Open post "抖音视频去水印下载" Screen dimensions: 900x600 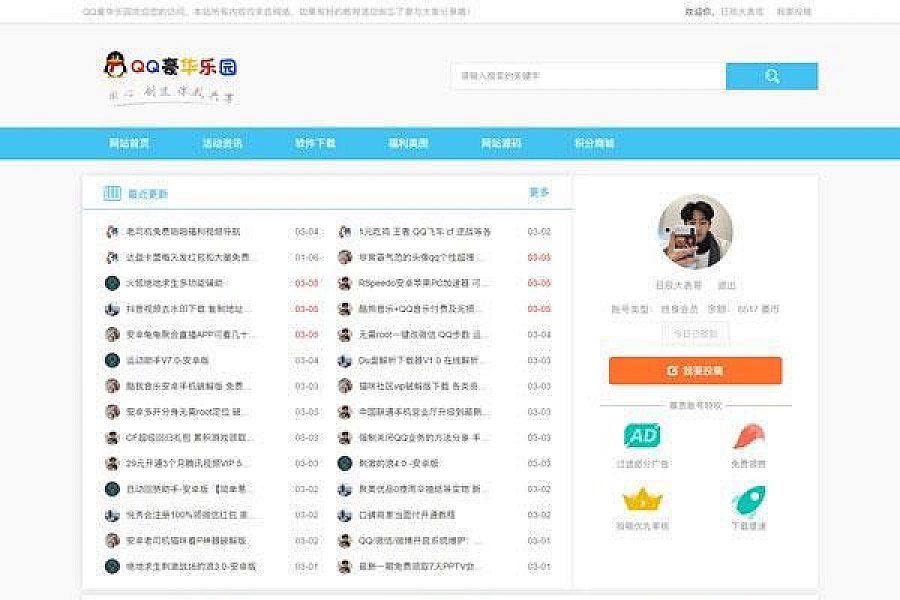coord(188,309)
